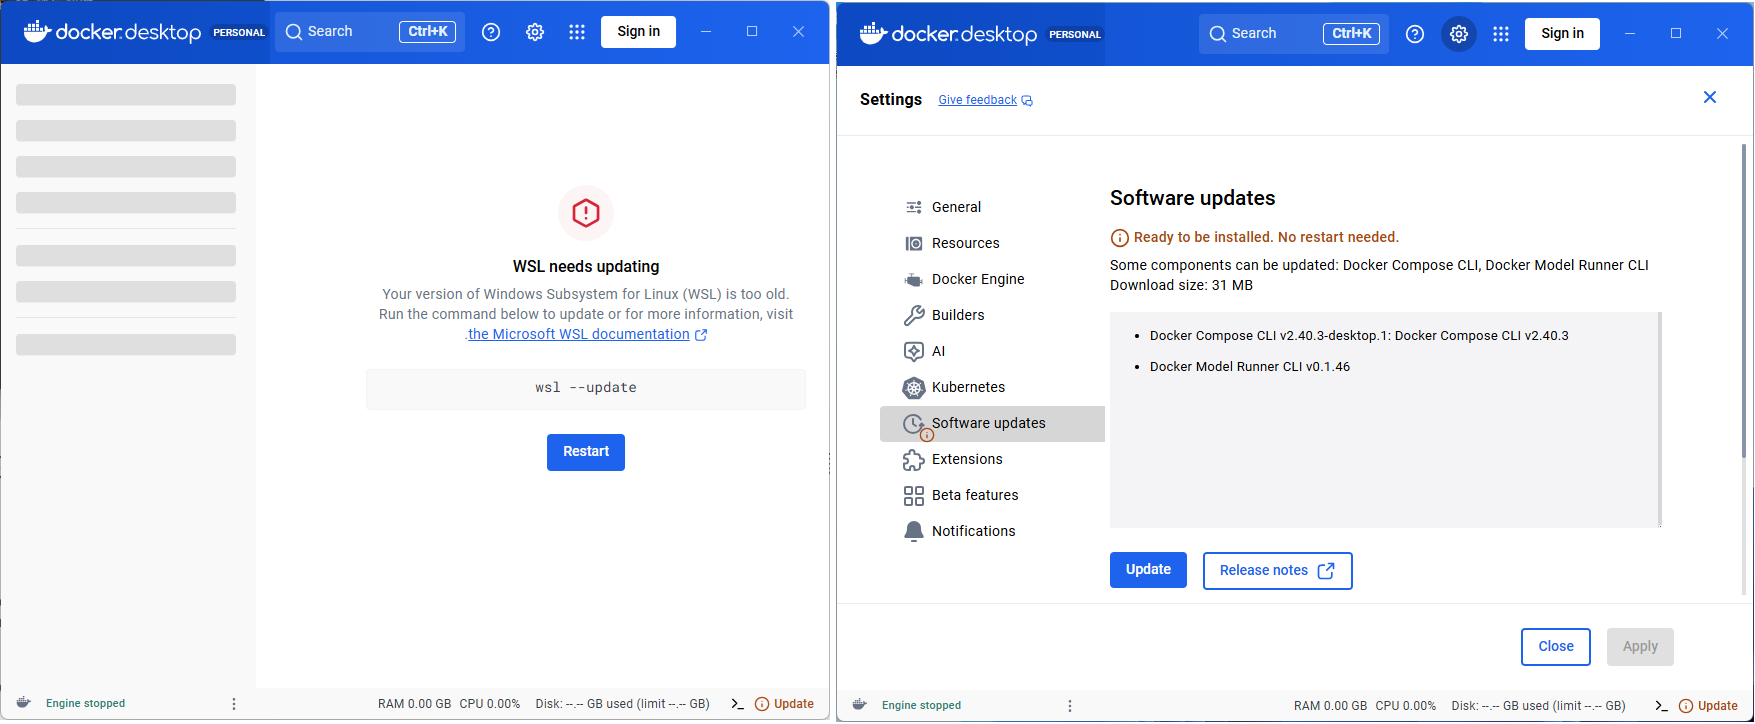Open the General settings section

point(992,207)
